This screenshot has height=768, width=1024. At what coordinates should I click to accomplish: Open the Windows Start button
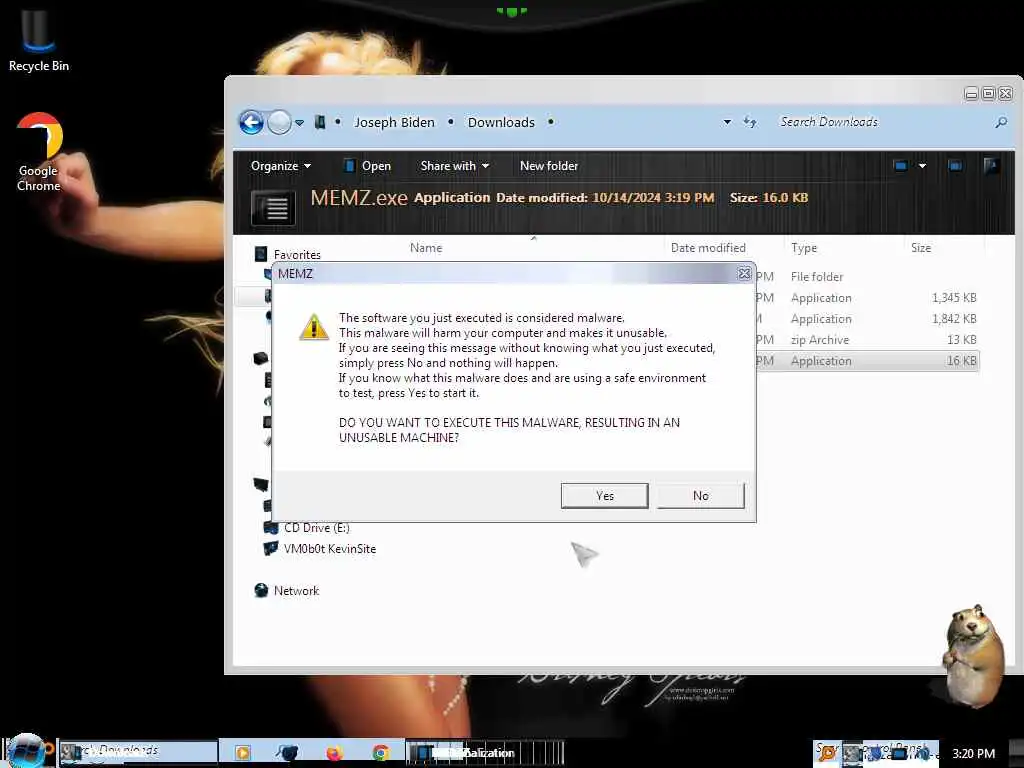pos(27,751)
